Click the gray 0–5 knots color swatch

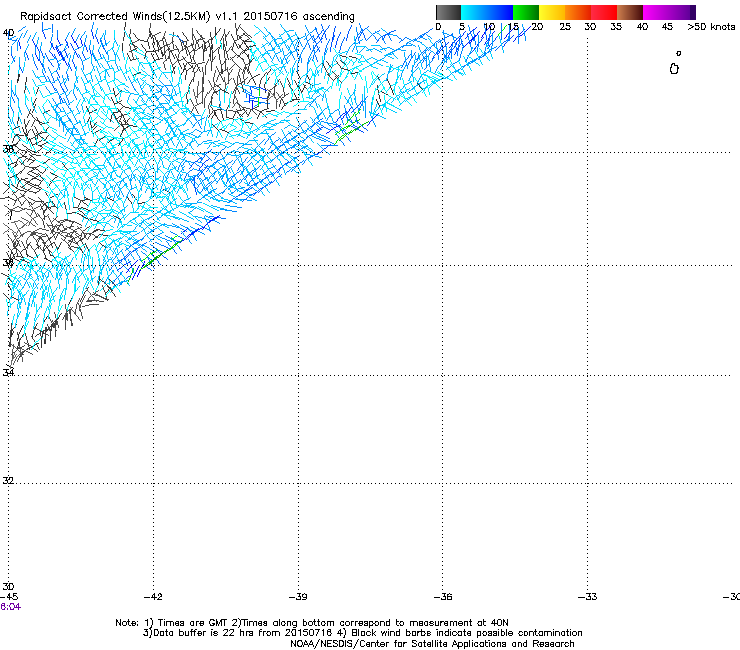[x=448, y=12]
